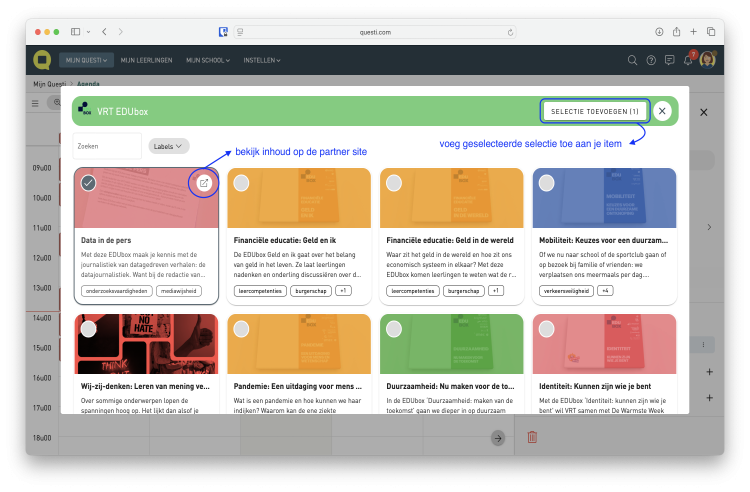Click leercompetenties tag on Geld en ik
This screenshot has width=750, height=492.
click(x=260, y=291)
